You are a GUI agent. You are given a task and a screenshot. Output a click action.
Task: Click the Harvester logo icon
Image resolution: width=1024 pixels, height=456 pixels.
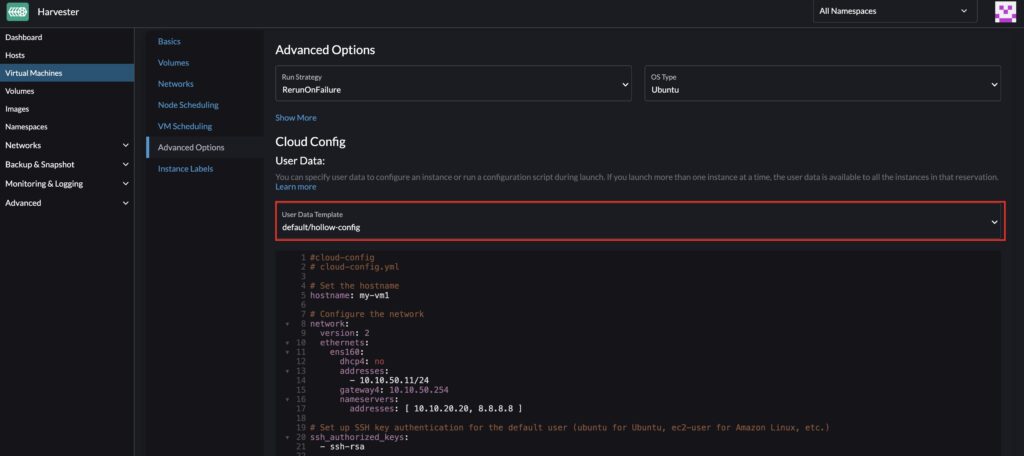pos(17,12)
